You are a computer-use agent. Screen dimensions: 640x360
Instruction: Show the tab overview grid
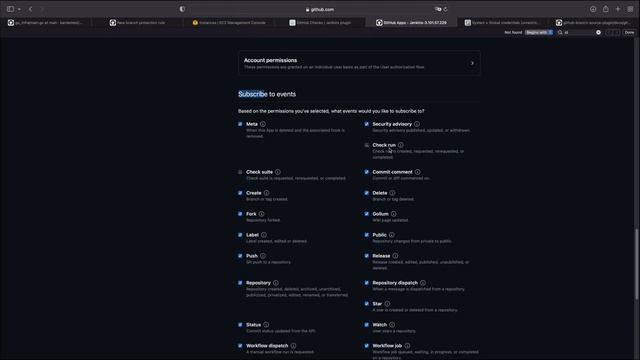(x=630, y=9)
